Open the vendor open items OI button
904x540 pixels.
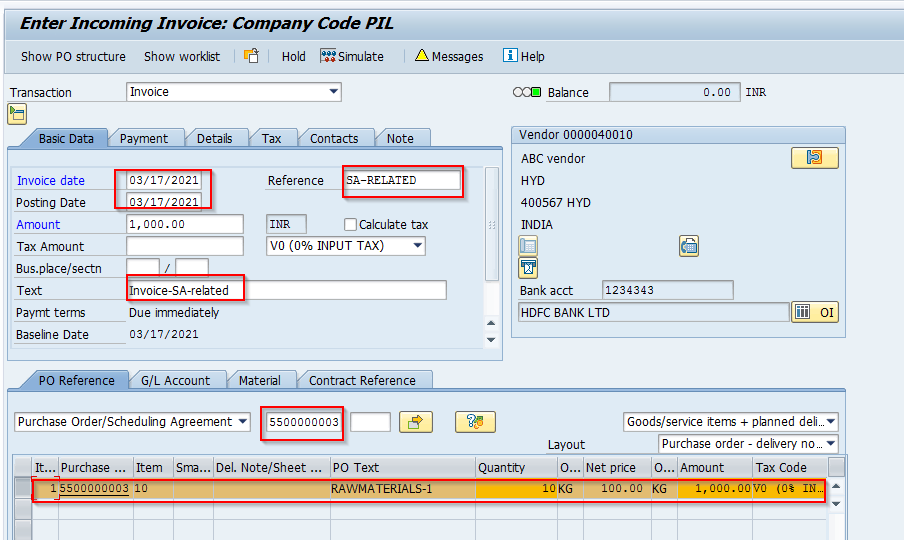[x=815, y=312]
